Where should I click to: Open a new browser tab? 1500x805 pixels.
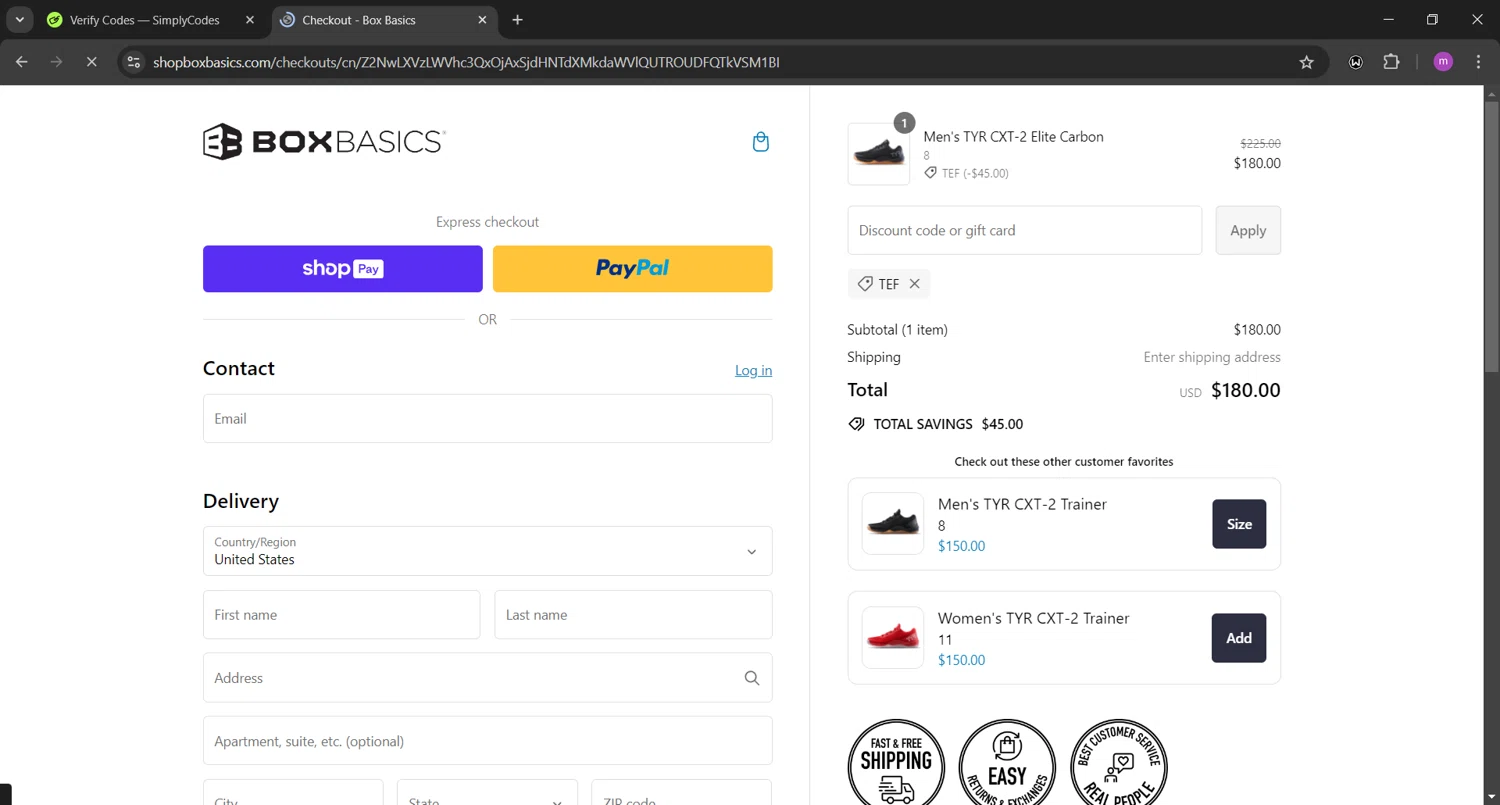(x=517, y=20)
